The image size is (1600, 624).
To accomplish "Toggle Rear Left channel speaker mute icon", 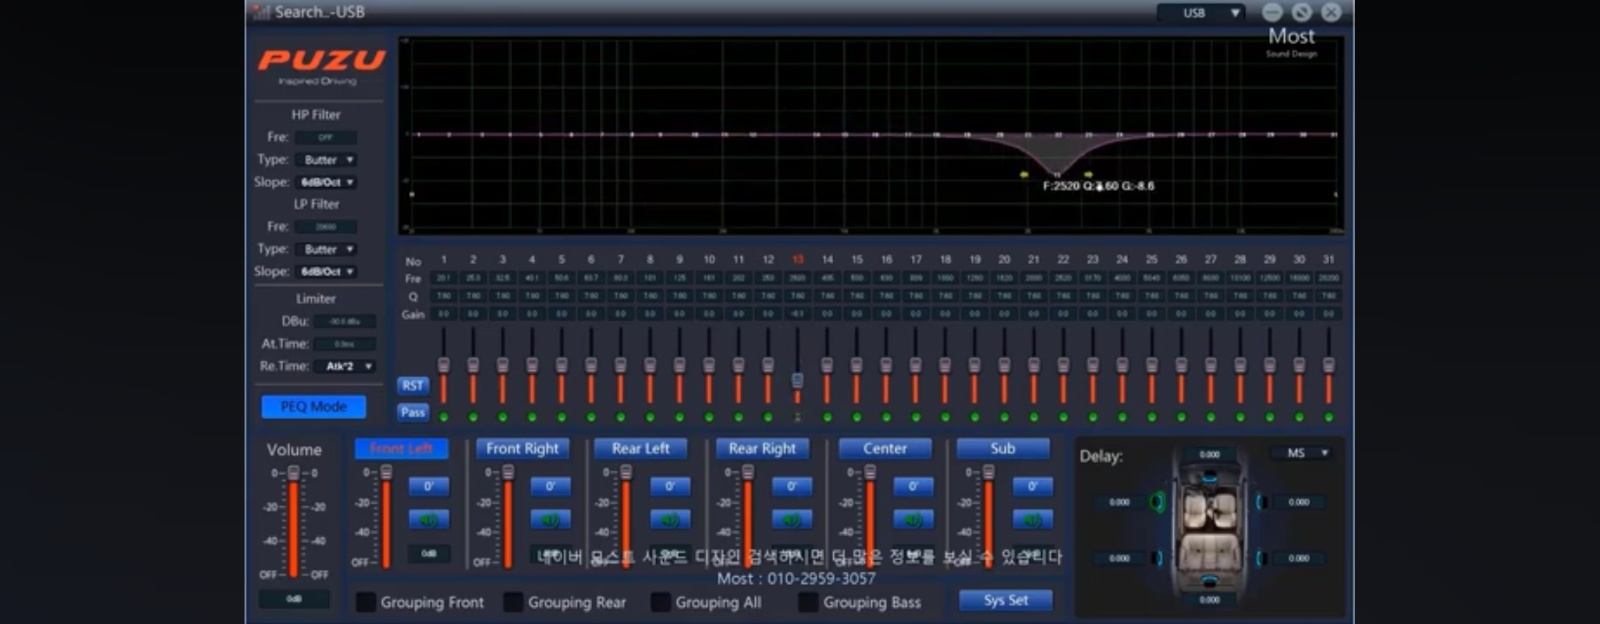I will point(669,520).
